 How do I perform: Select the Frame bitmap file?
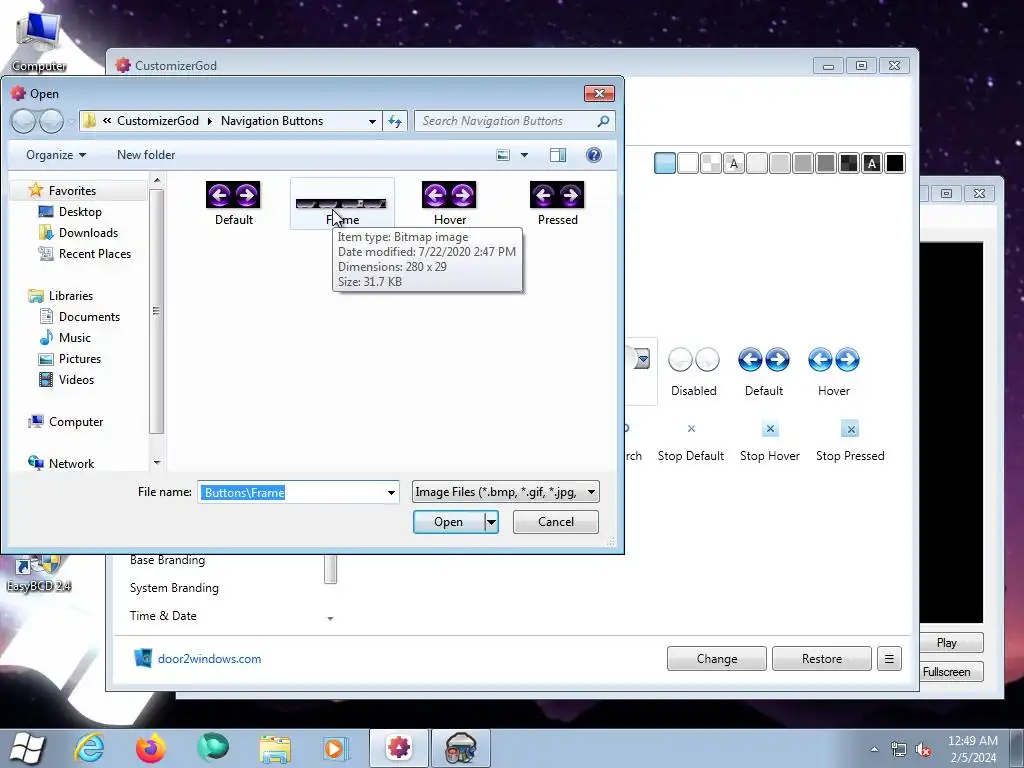pyautogui.click(x=342, y=203)
